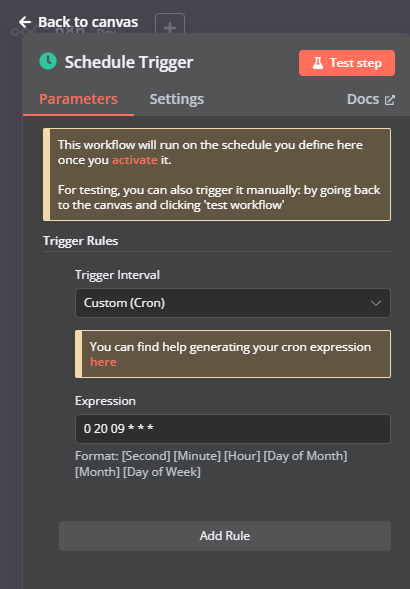Go back via 'Back to canvas' text

pyautogui.click(x=88, y=22)
